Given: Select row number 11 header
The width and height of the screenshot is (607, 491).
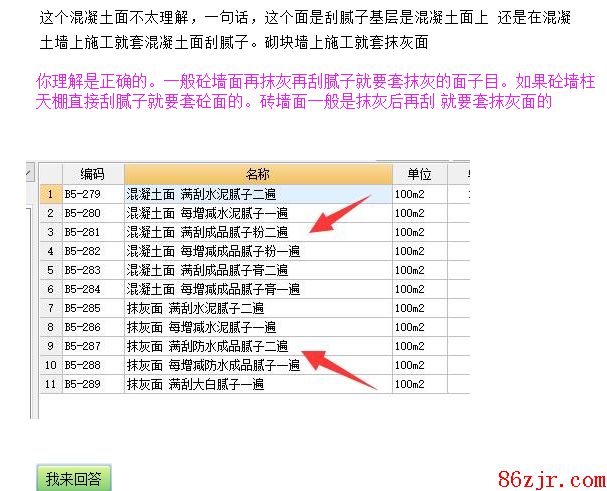Looking at the screenshot, I should [x=50, y=384].
